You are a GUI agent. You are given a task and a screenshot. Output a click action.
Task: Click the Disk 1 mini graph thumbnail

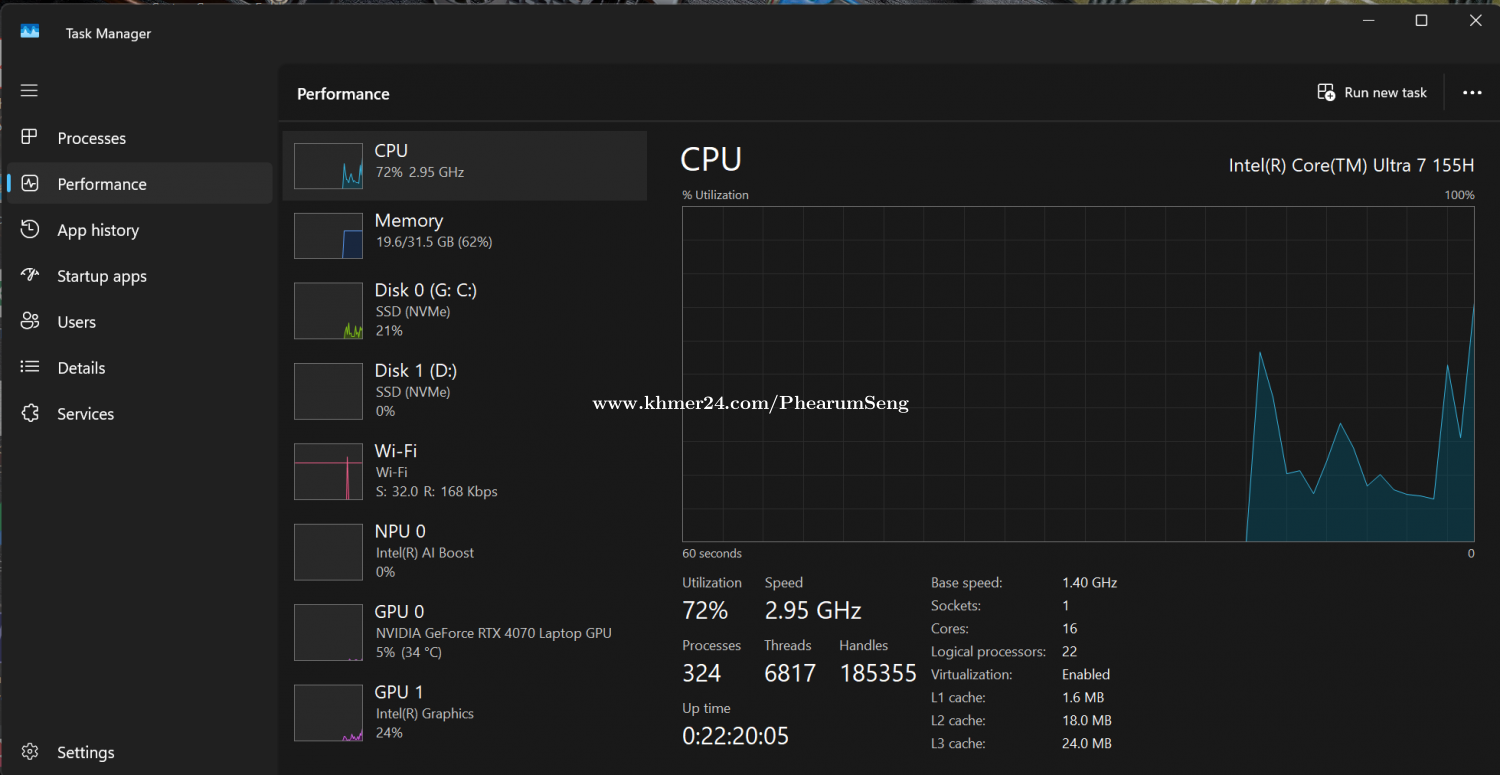tap(328, 391)
